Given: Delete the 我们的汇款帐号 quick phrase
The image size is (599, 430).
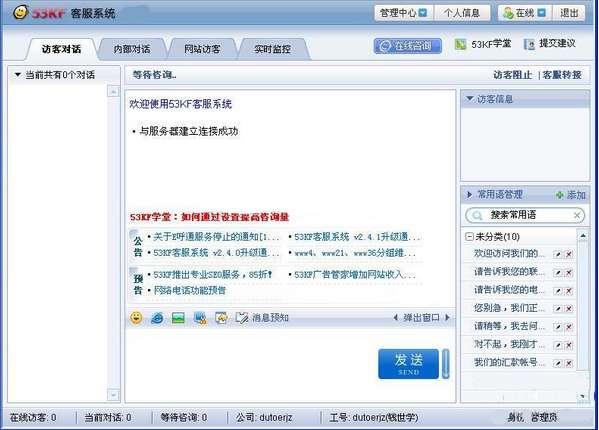Looking at the screenshot, I should pos(569,363).
